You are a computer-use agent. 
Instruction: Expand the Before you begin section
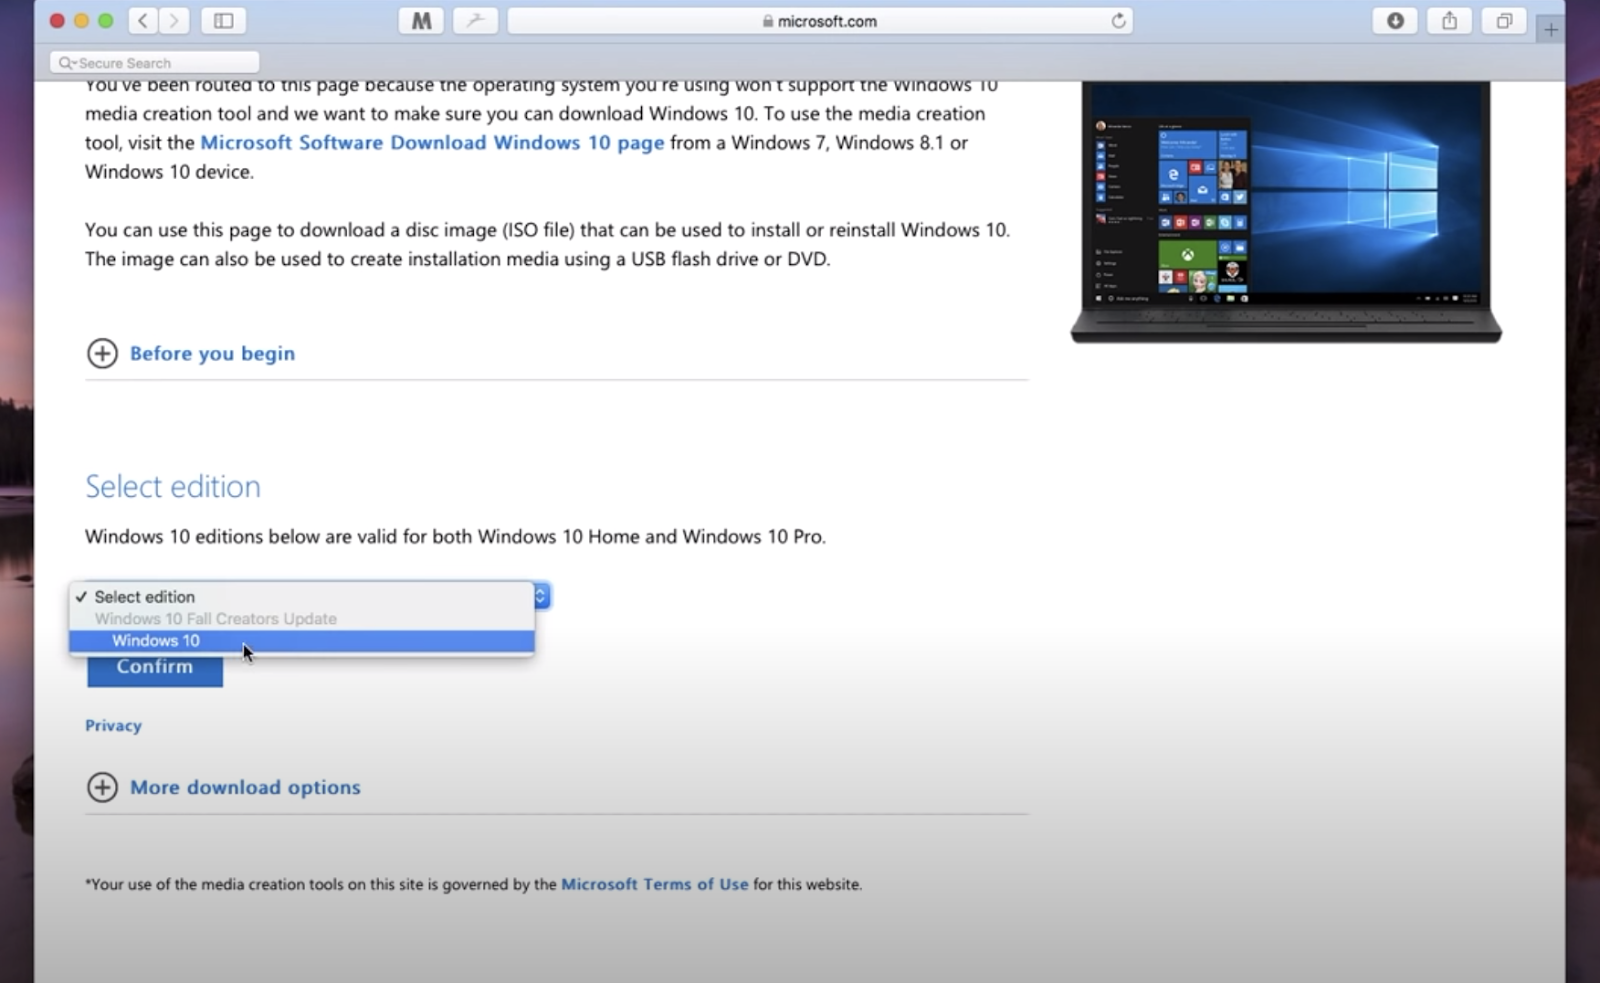(212, 353)
